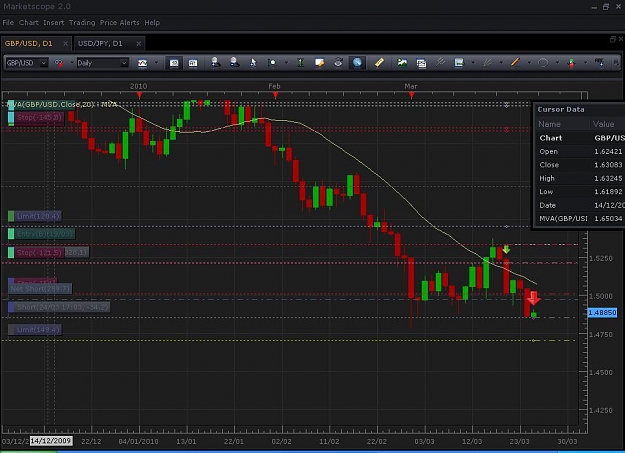The width and height of the screenshot is (625, 453).
Task: Click the zoom out magnifier icon
Action: (x=234, y=63)
